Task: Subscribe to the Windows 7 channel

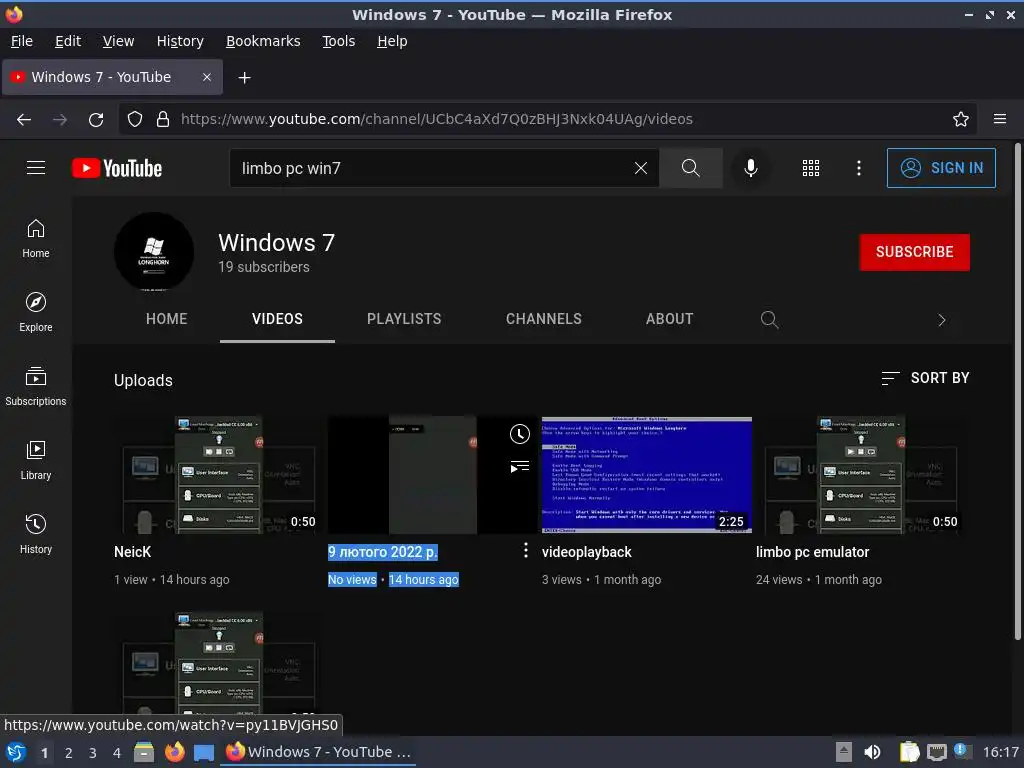Action: 914,252
